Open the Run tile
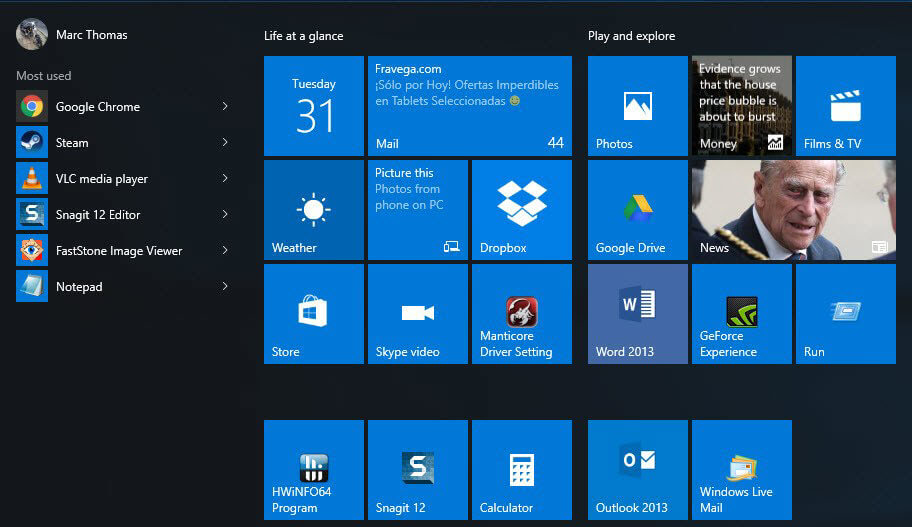The height and width of the screenshot is (527, 912). (x=846, y=314)
